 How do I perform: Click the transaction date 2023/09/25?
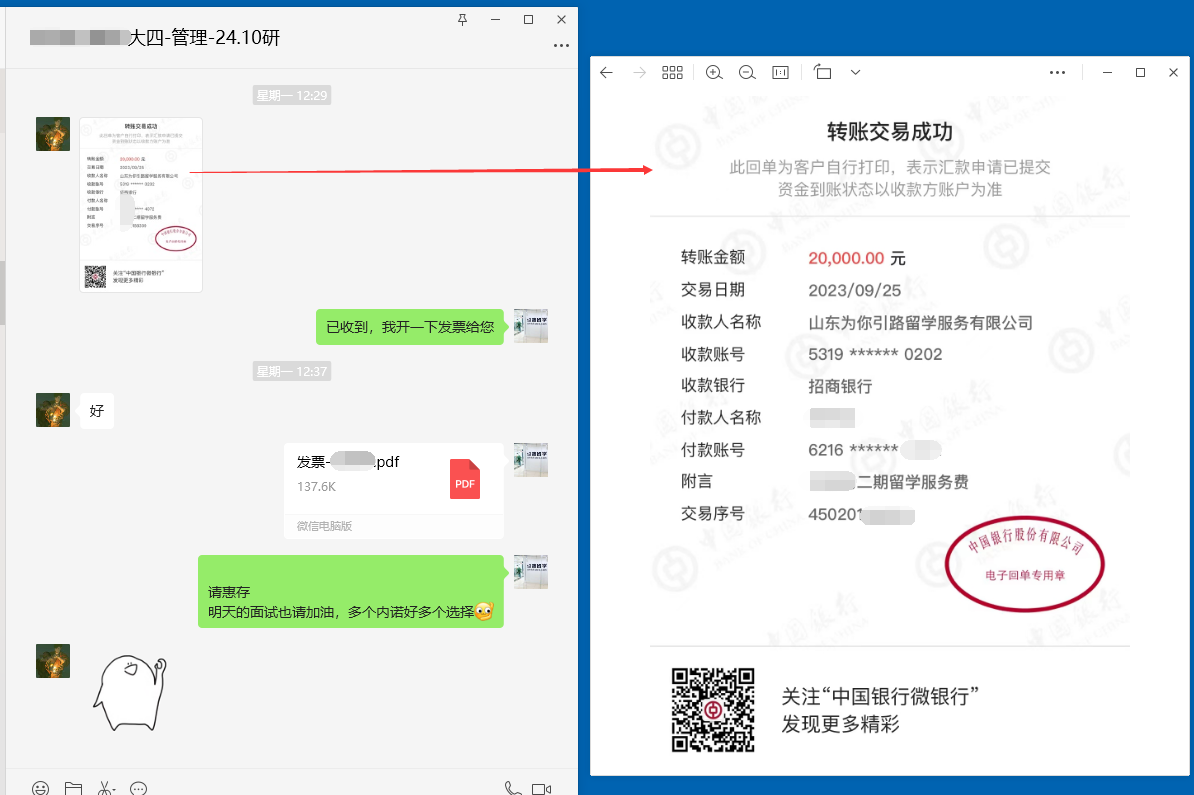(x=854, y=290)
